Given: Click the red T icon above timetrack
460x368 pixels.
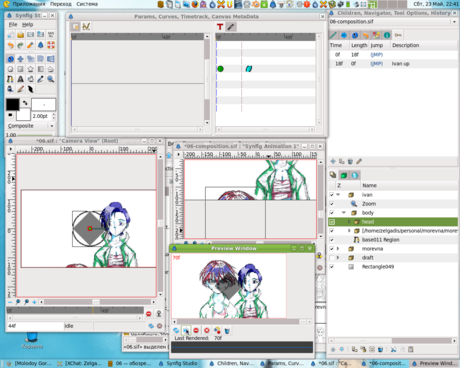Looking at the screenshot, I should (x=220, y=27).
